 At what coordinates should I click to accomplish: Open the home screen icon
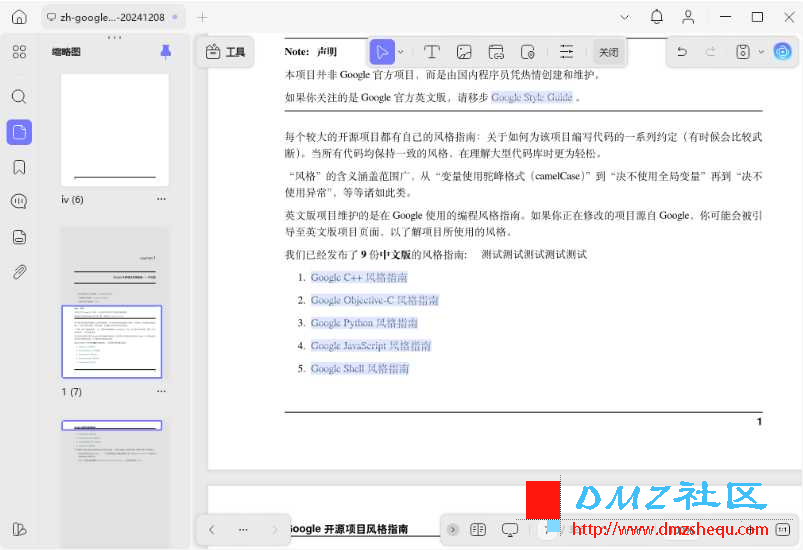click(x=19, y=17)
